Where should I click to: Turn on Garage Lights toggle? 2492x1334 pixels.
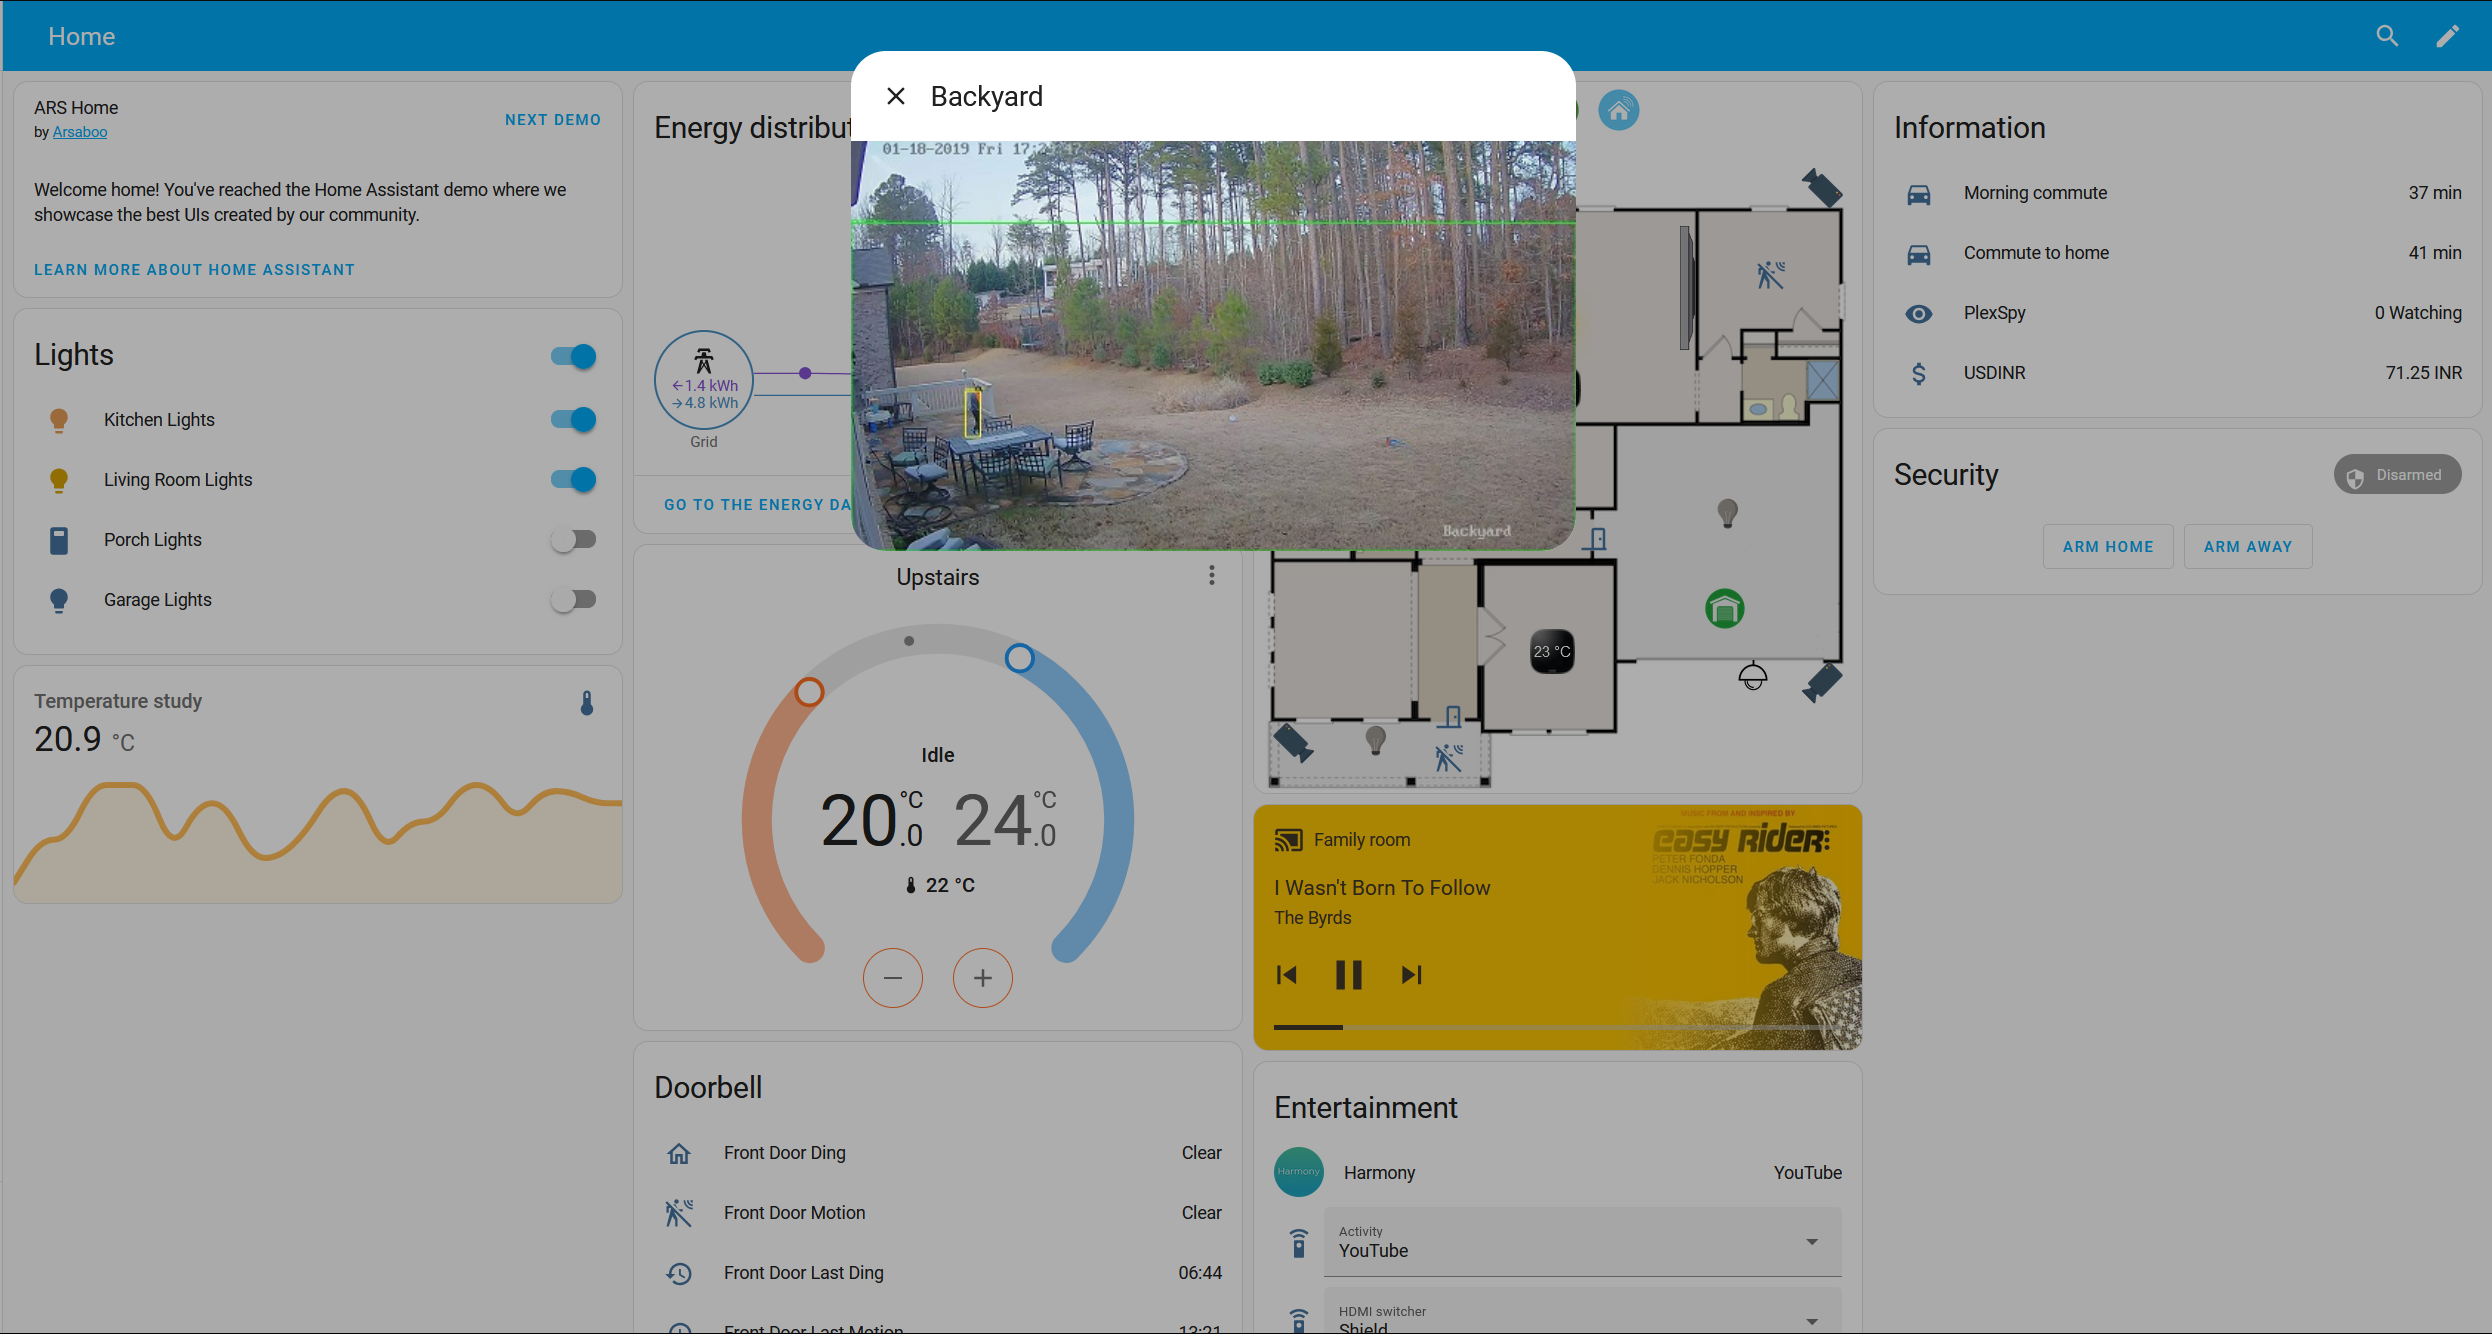click(x=573, y=600)
